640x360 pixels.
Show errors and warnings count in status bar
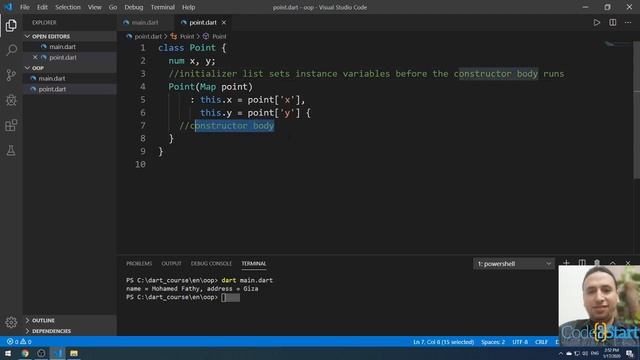19,342
